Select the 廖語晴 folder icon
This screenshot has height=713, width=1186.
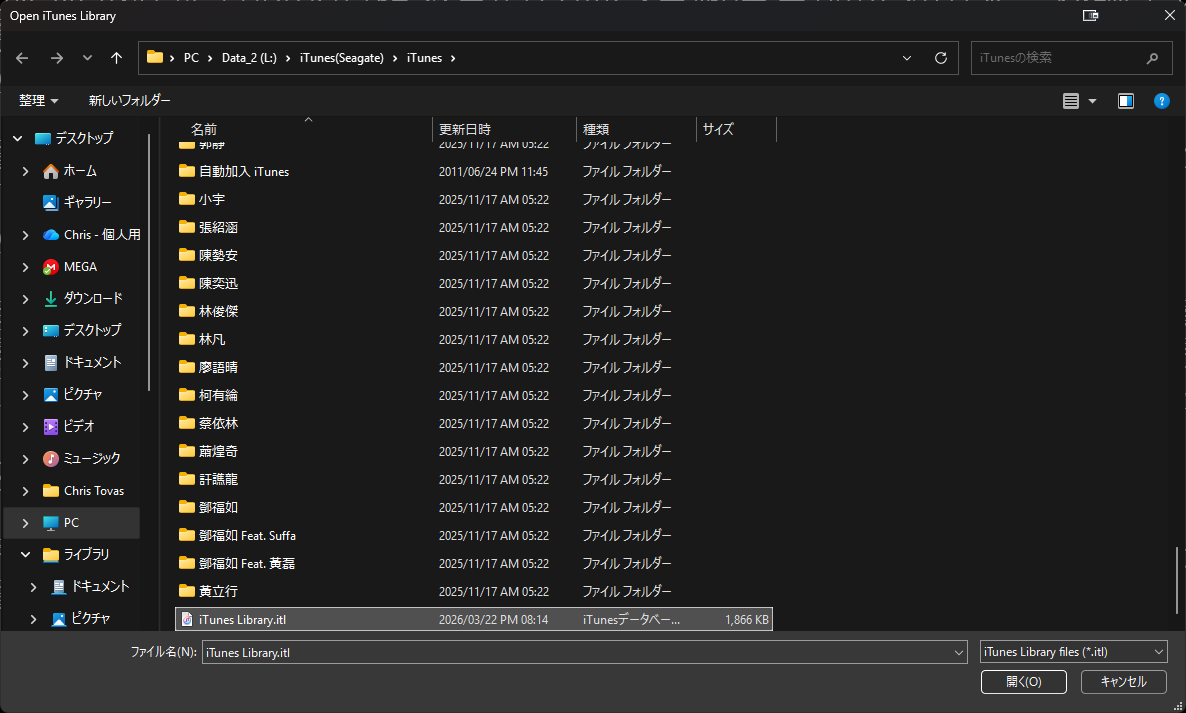[187, 367]
